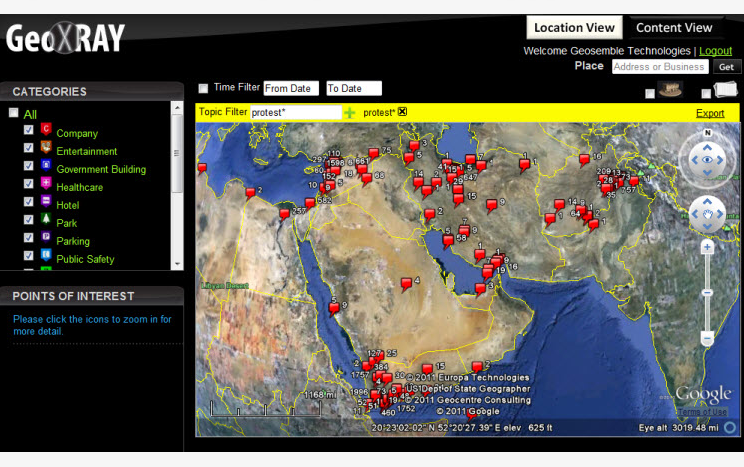Click the Google Earth look-around eye control
744x467 pixels.
[x=707, y=159]
